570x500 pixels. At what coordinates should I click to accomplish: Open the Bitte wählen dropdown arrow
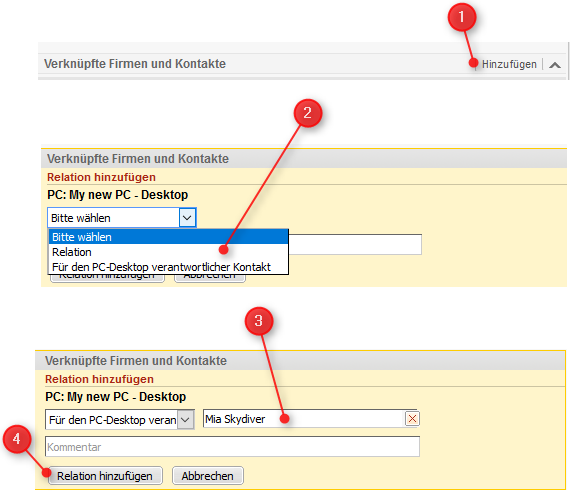click(187, 218)
